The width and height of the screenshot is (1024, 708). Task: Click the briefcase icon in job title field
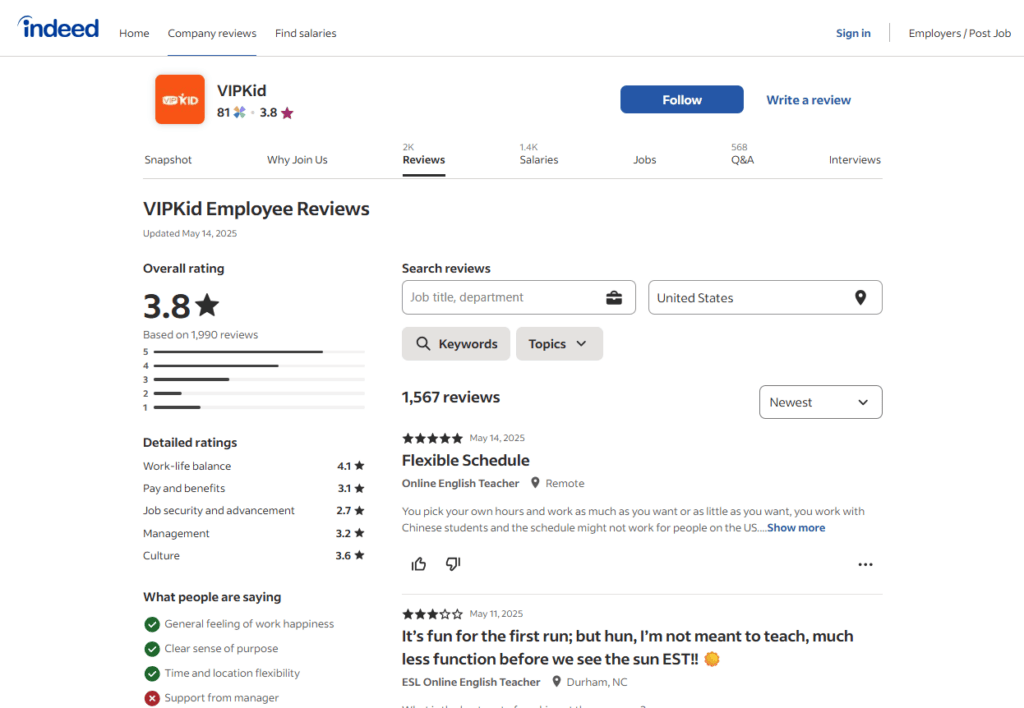tap(614, 298)
